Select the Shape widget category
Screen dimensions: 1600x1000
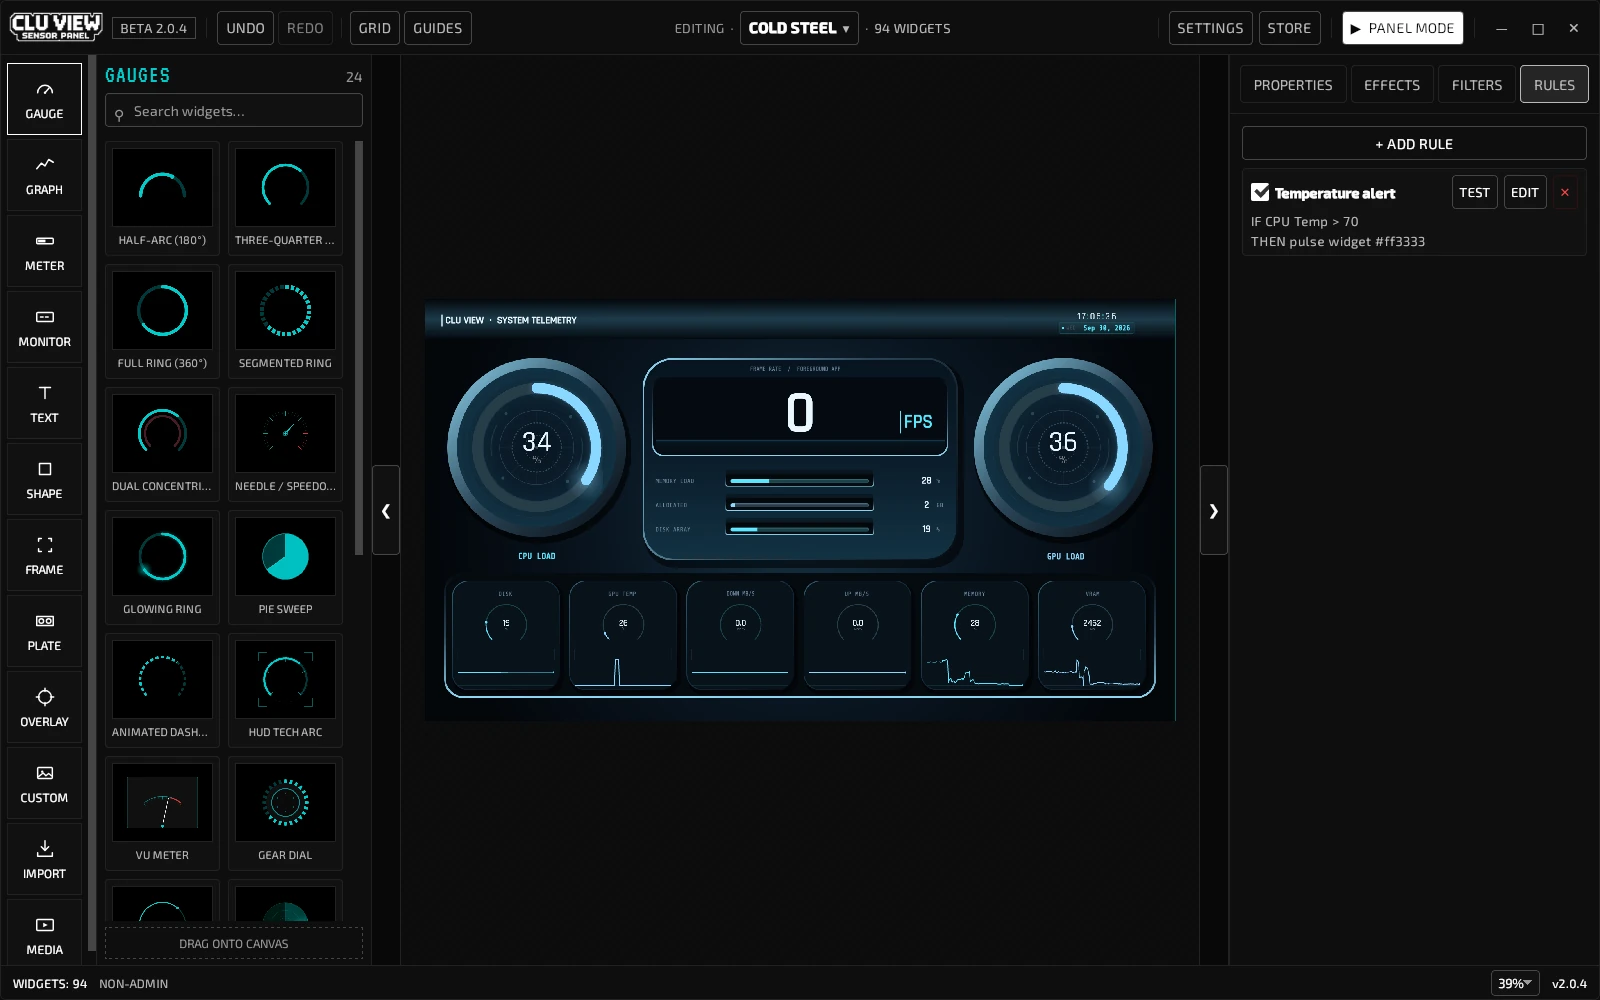pyautogui.click(x=44, y=479)
